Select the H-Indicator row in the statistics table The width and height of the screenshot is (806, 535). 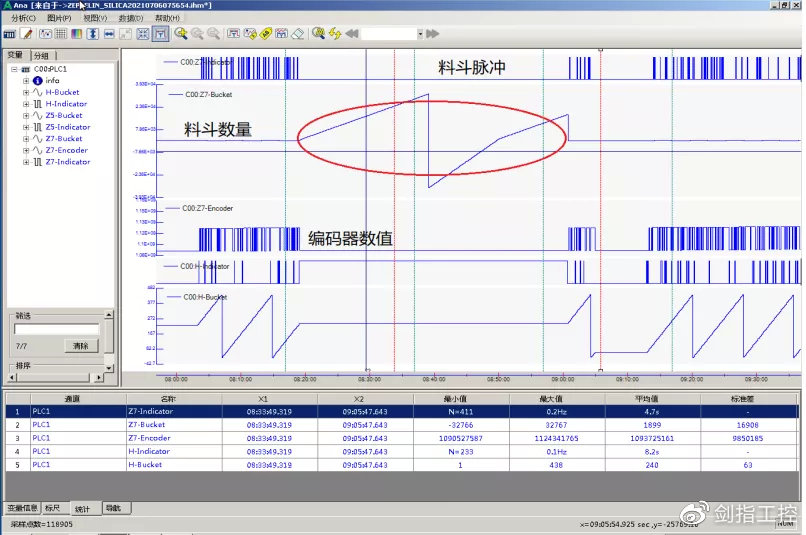[x=401, y=452]
